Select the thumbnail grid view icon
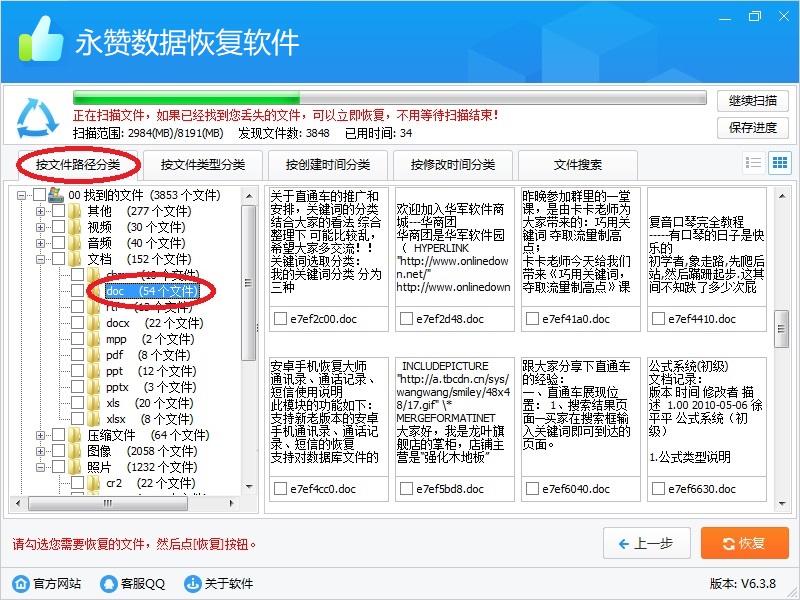 pyautogui.click(x=779, y=163)
